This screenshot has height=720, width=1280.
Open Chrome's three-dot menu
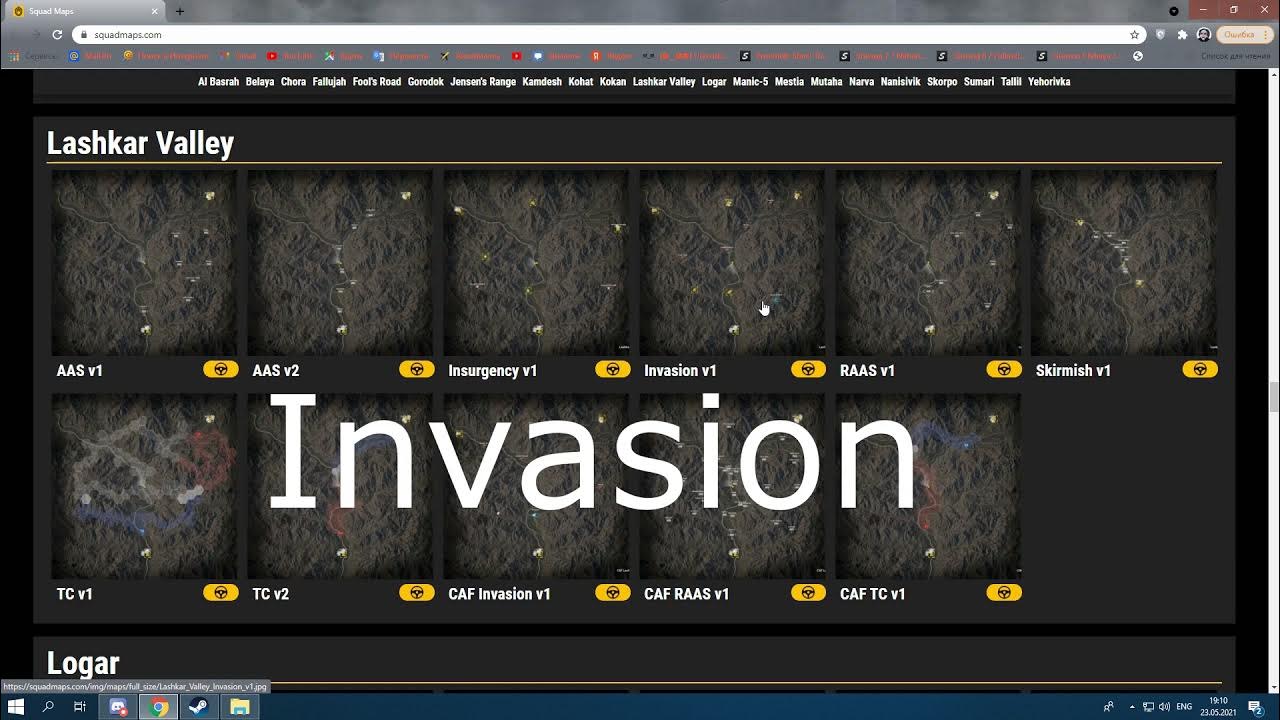pos(1266,34)
